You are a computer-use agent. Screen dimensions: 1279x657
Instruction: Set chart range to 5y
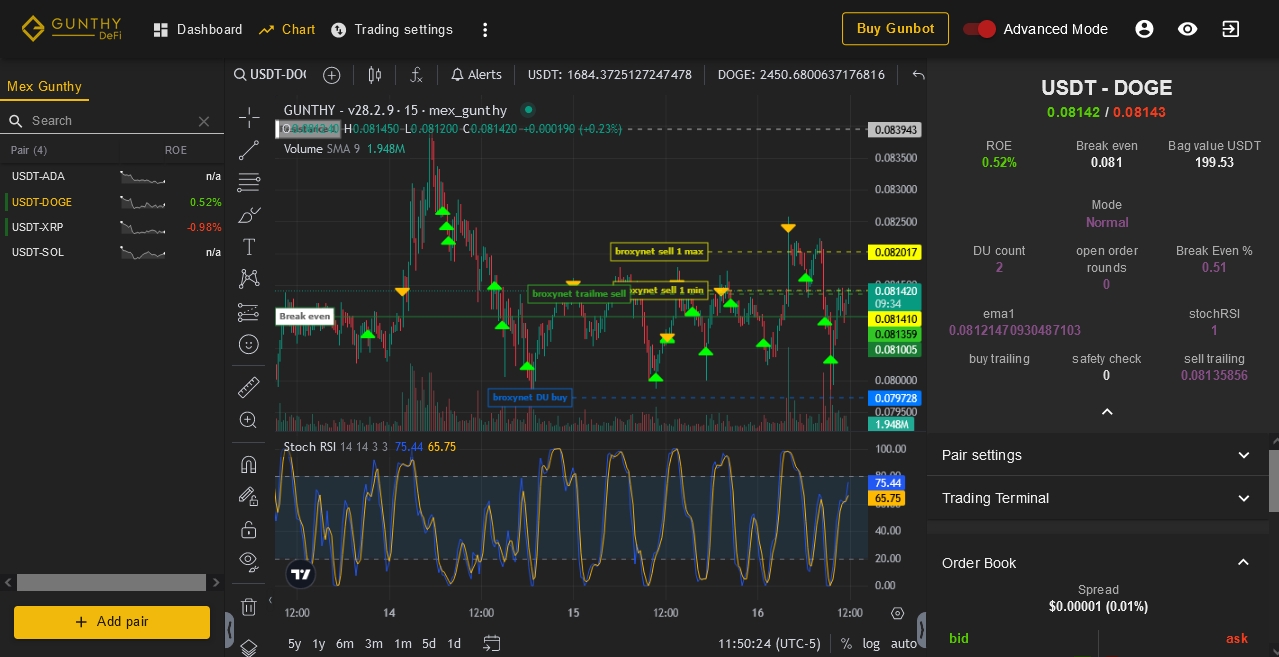pyautogui.click(x=295, y=644)
